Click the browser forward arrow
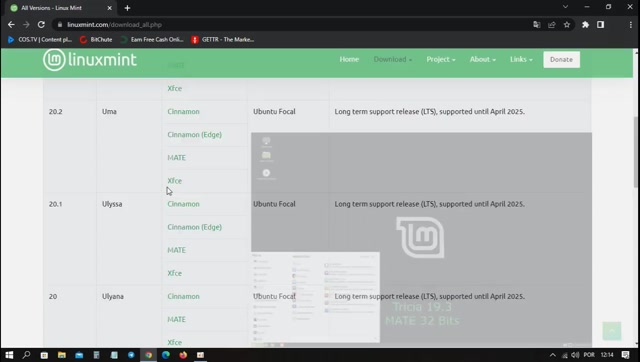This screenshot has height=362, width=640. pyautogui.click(x=26, y=24)
